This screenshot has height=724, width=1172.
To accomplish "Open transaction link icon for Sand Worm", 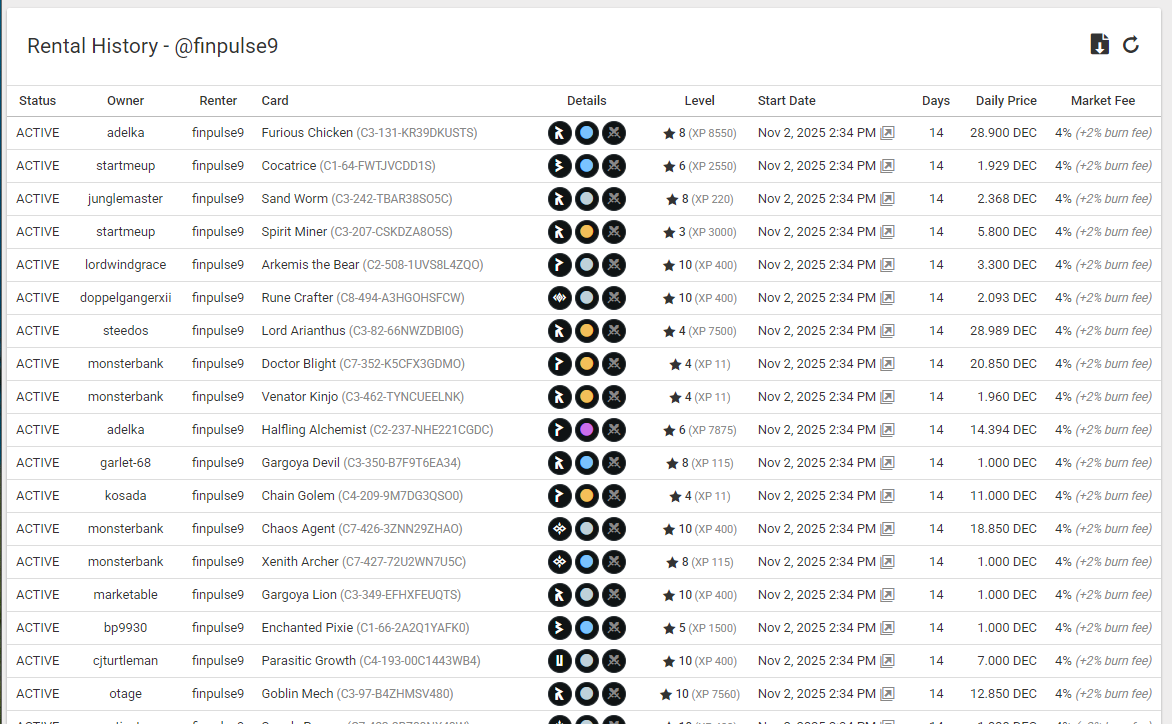I will [x=887, y=199].
